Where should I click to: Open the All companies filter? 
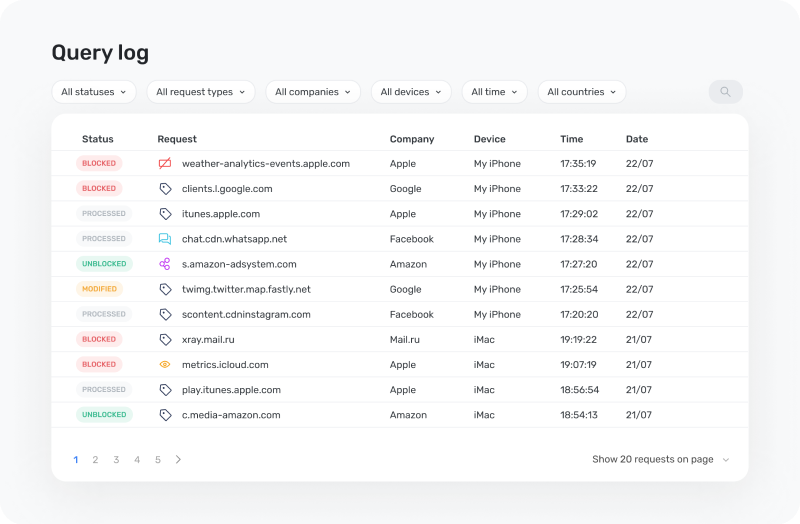(x=313, y=92)
